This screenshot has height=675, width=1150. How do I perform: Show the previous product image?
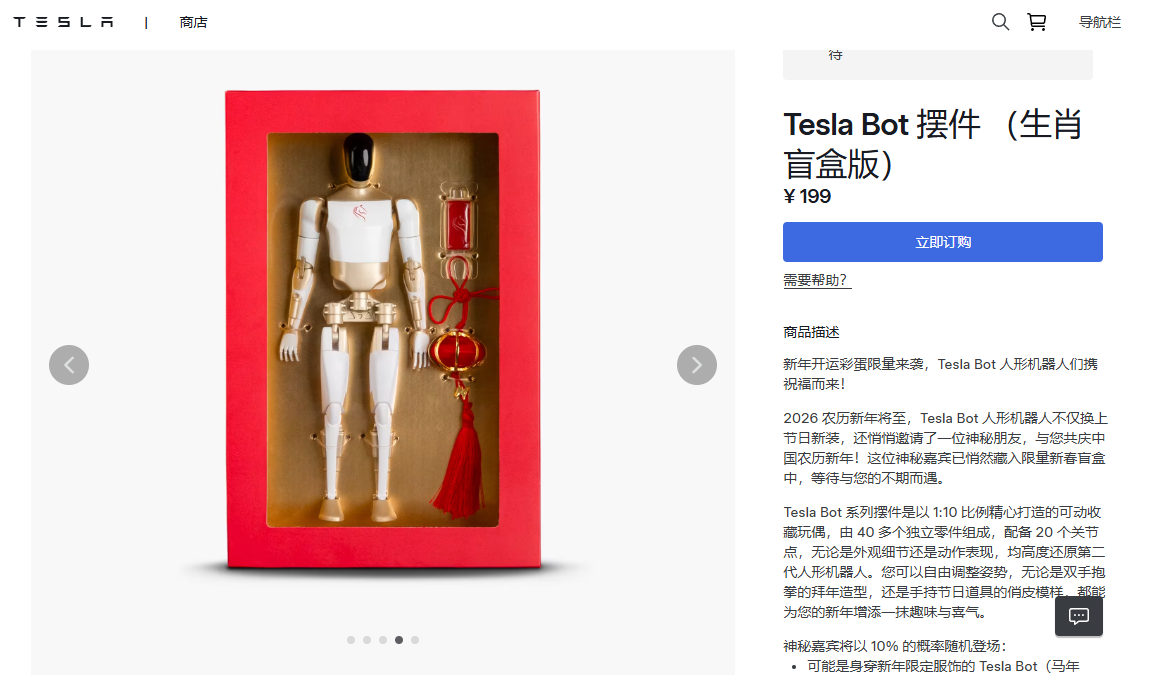click(x=69, y=365)
